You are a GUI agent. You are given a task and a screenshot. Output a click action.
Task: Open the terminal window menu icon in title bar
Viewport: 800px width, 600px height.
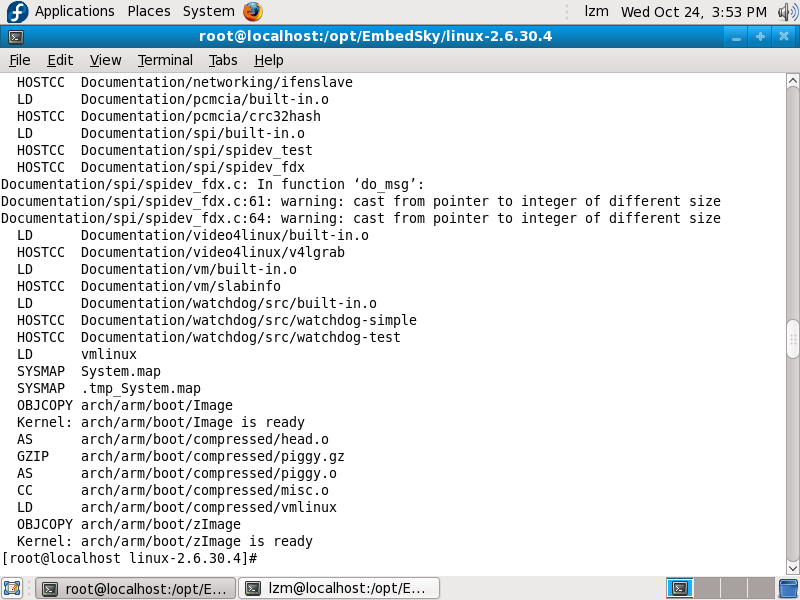[x=15, y=37]
